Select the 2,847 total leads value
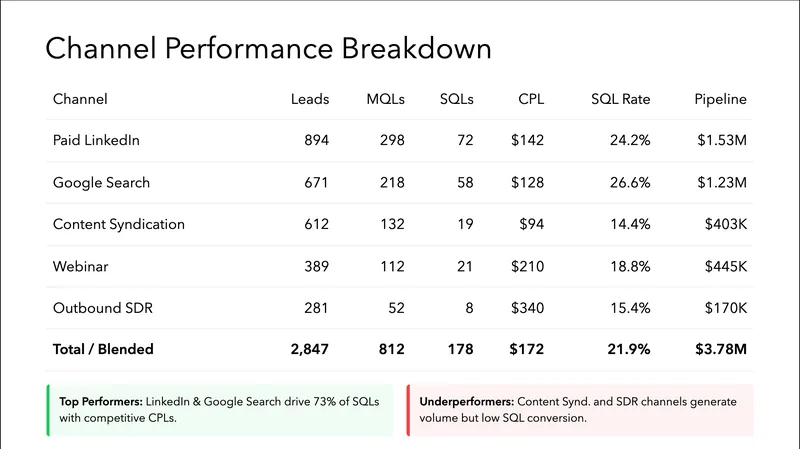800x449 pixels. point(309,351)
